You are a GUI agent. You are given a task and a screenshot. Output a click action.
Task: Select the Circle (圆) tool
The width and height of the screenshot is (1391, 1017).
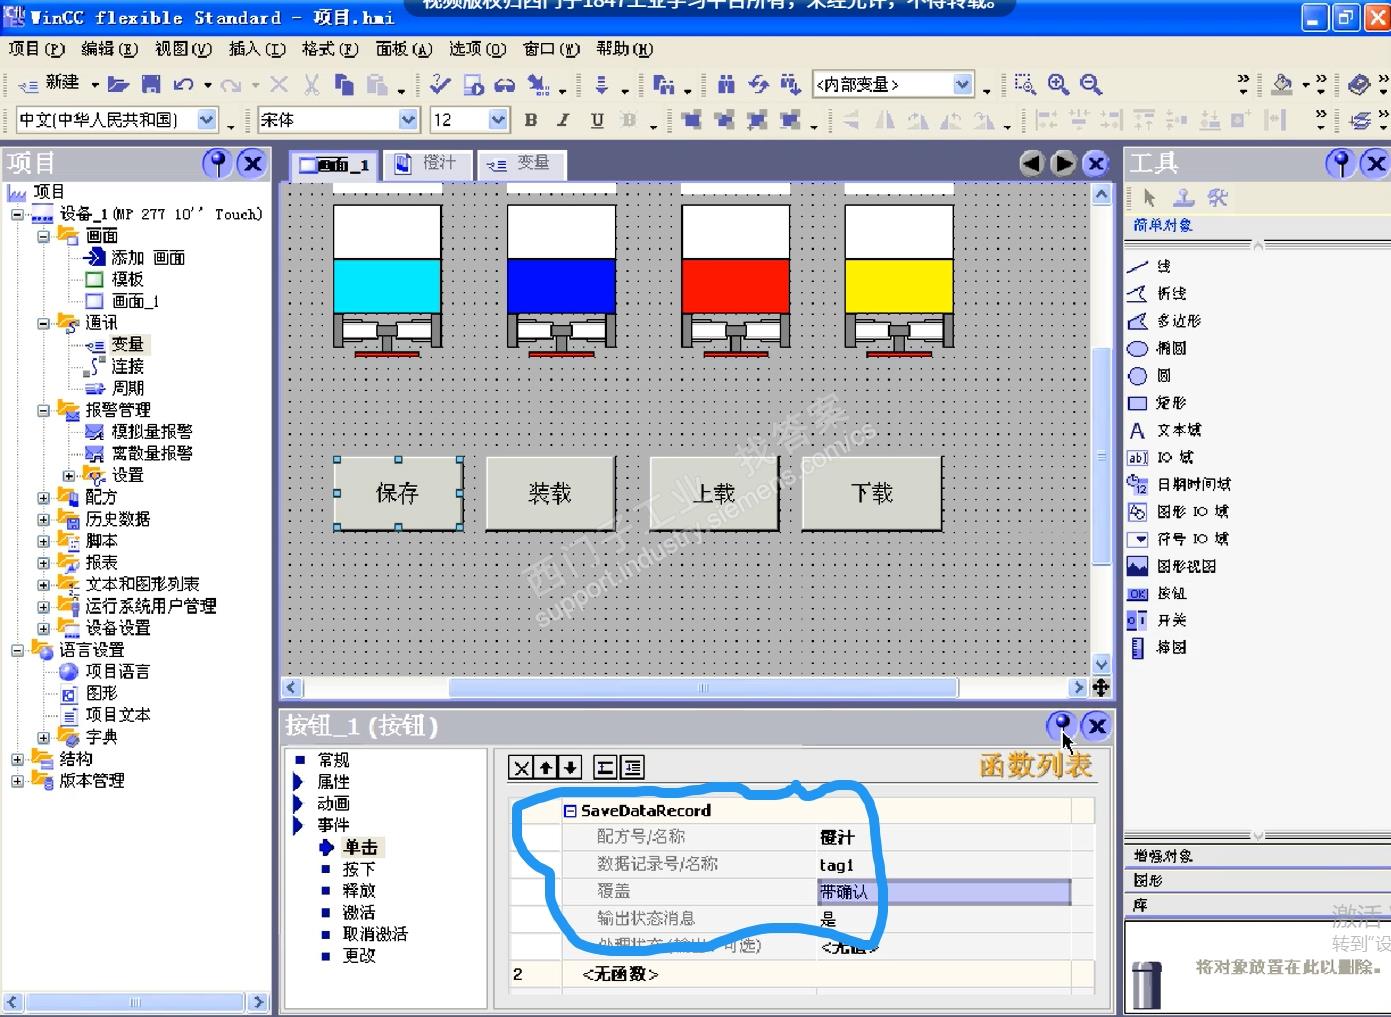point(1150,376)
